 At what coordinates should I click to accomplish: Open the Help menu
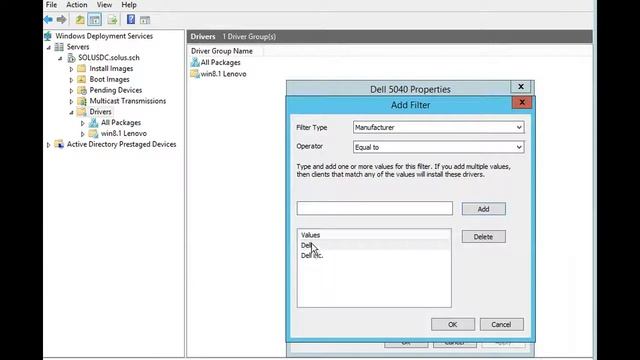click(x=129, y=5)
